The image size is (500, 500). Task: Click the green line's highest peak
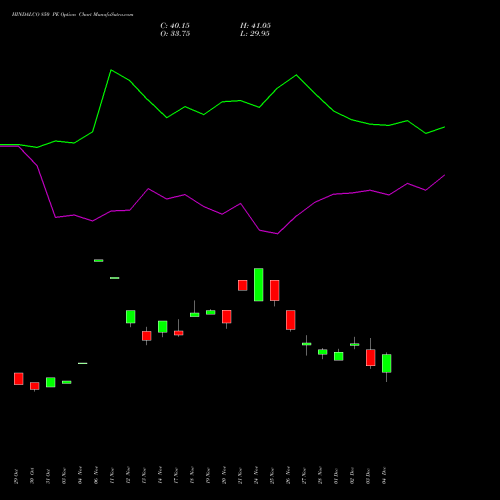[x=111, y=70]
